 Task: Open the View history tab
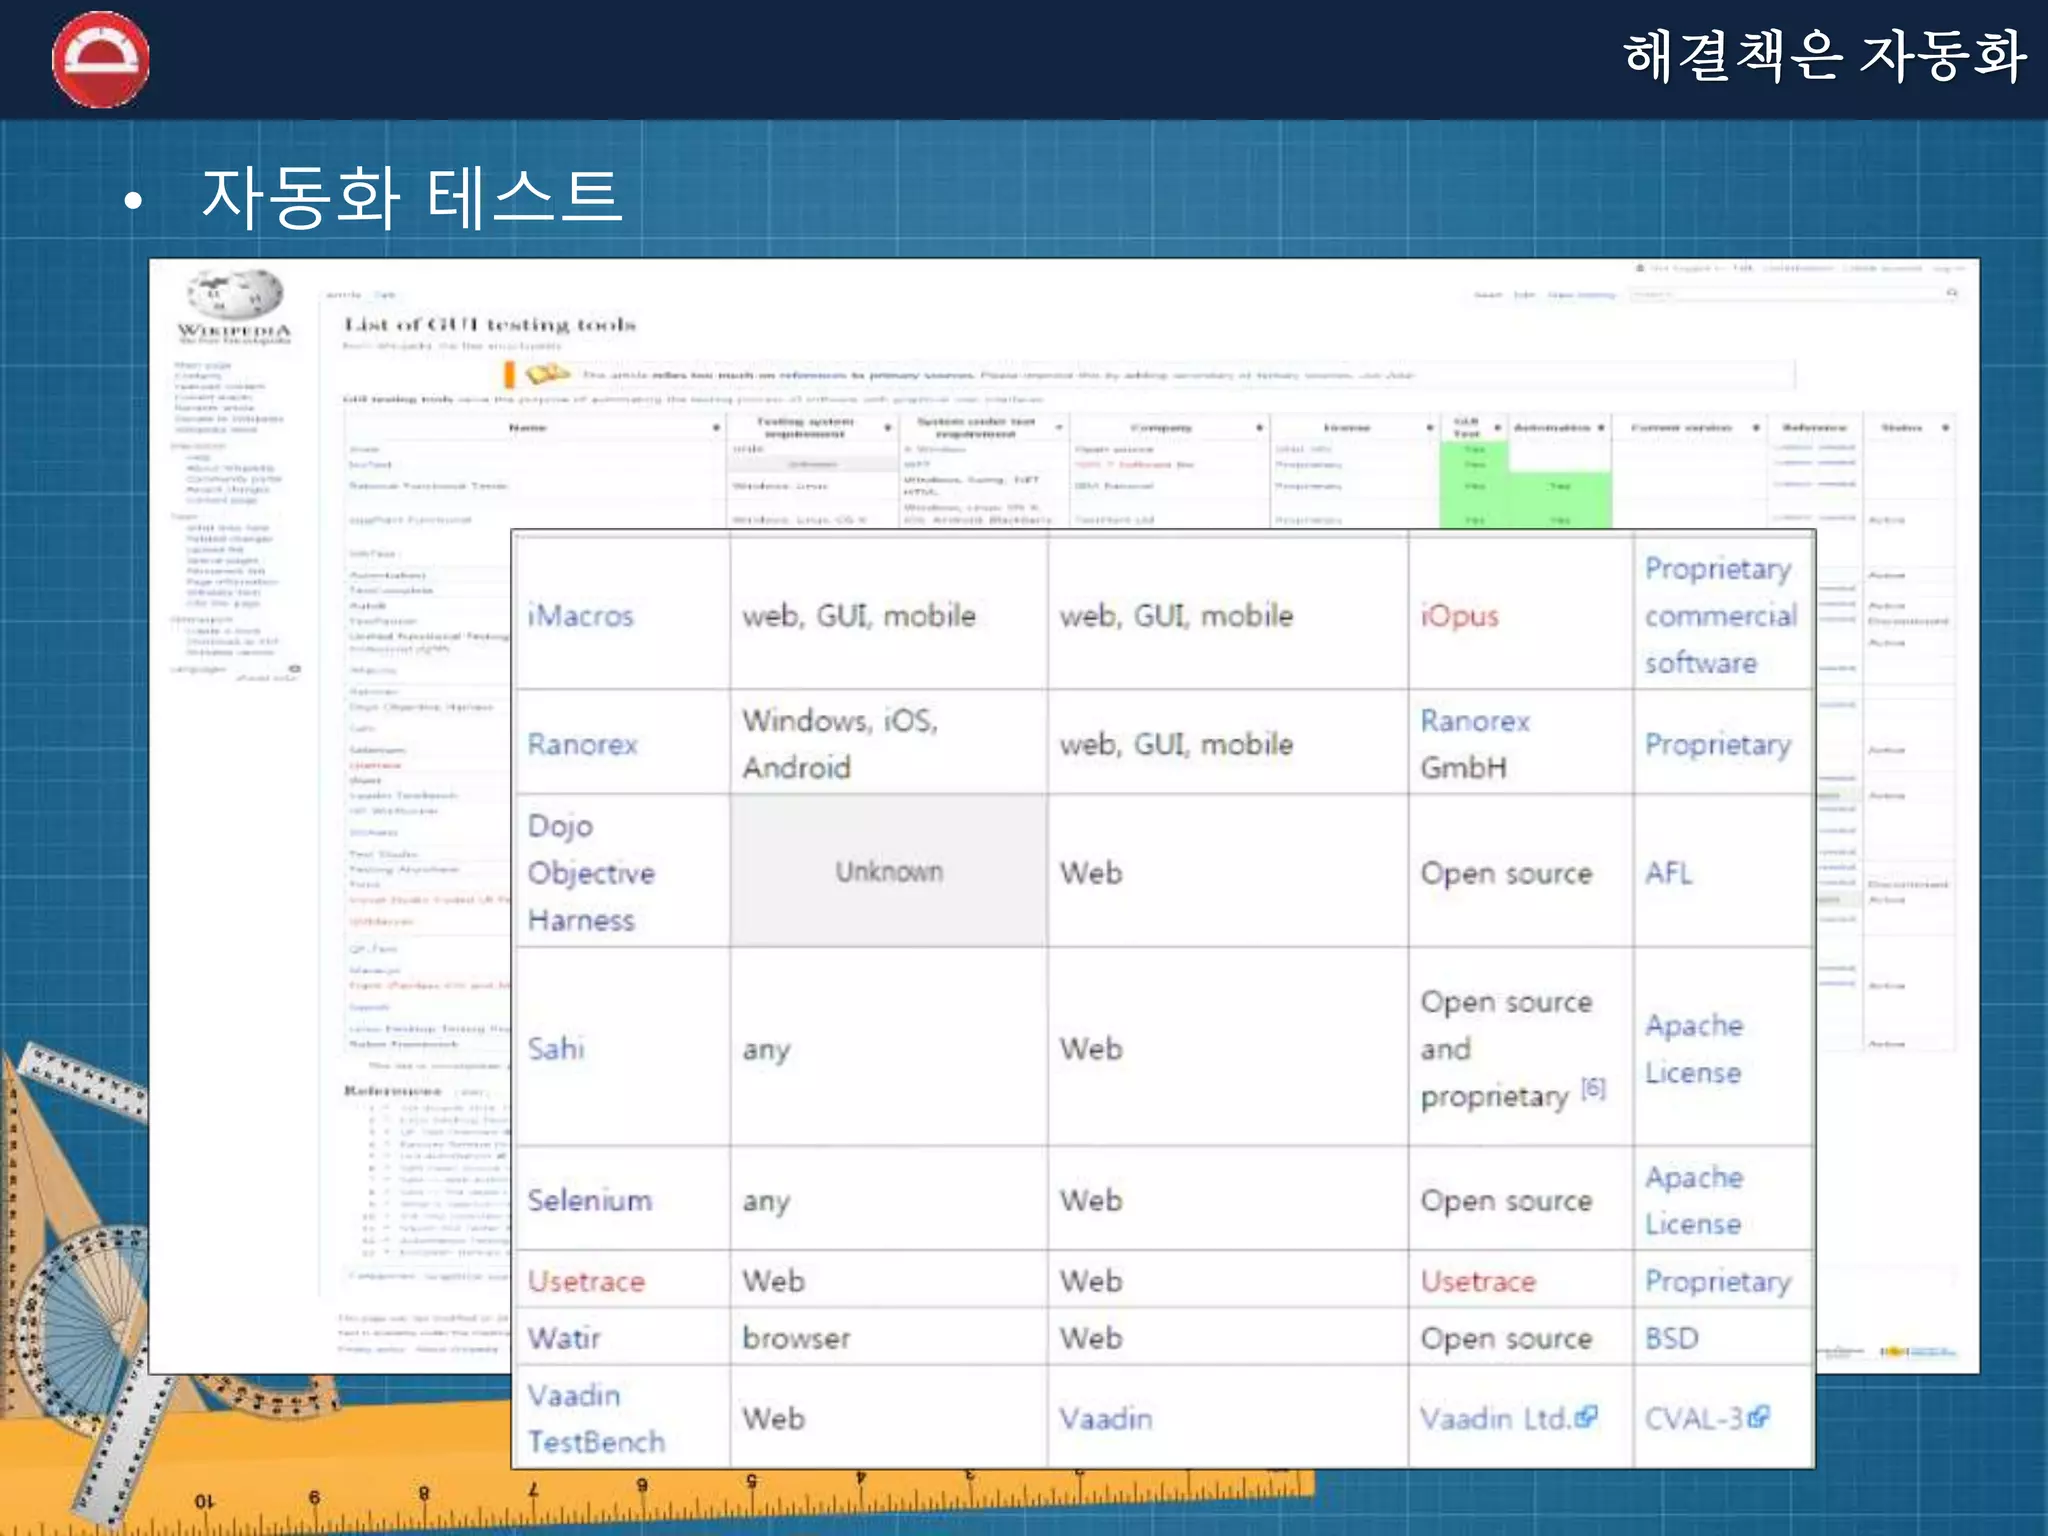1581,295
